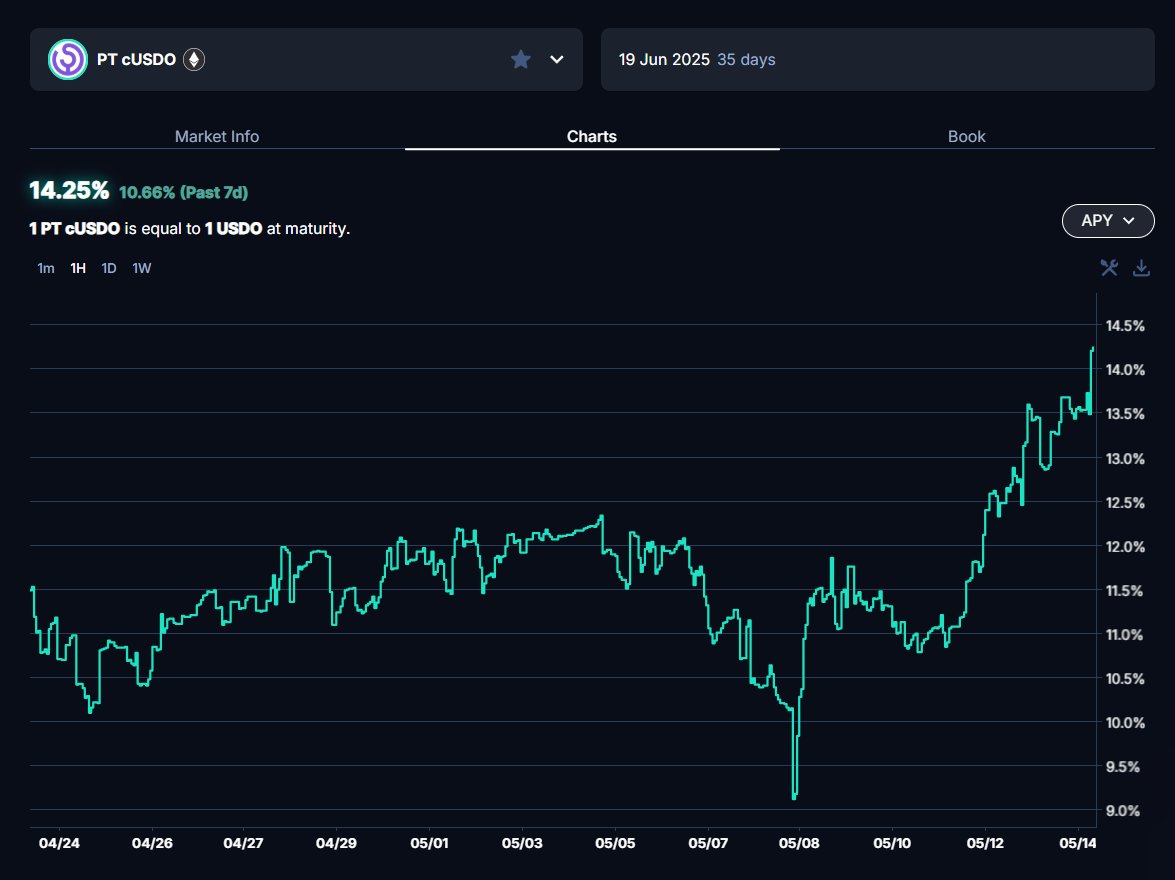1175x880 pixels.
Task: Click the 9.0% y-axis label
Action: [x=1125, y=810]
